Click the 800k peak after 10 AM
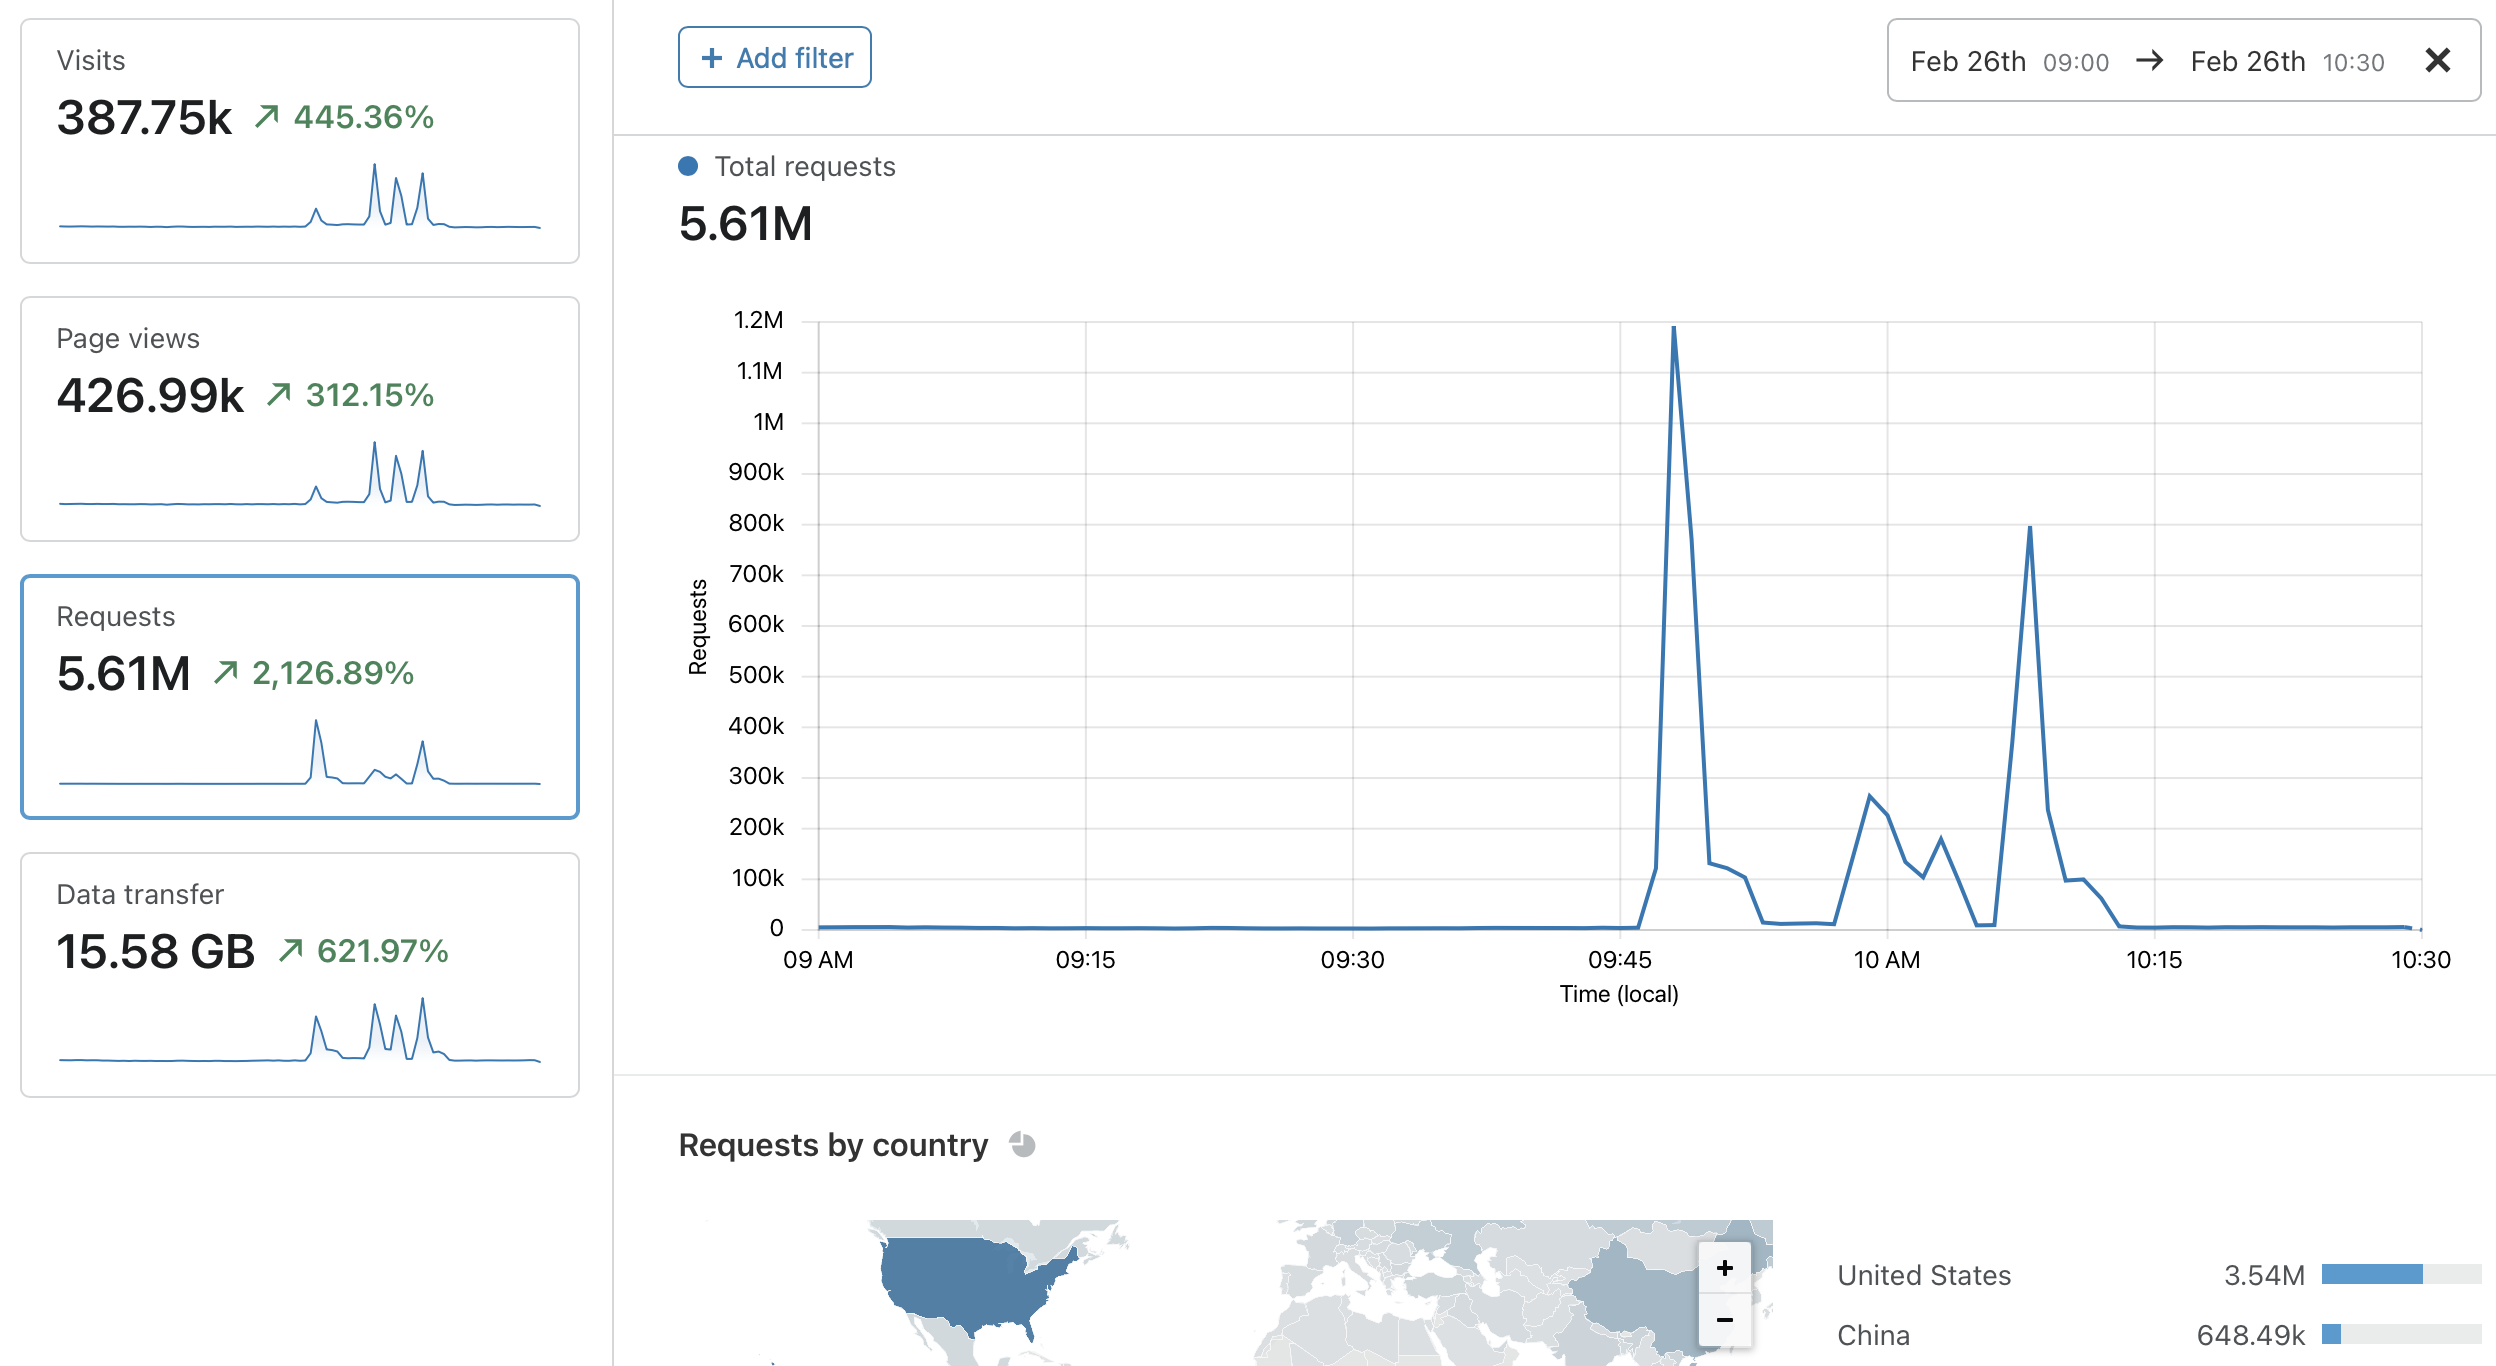The height and width of the screenshot is (1366, 2496). 2030,527
